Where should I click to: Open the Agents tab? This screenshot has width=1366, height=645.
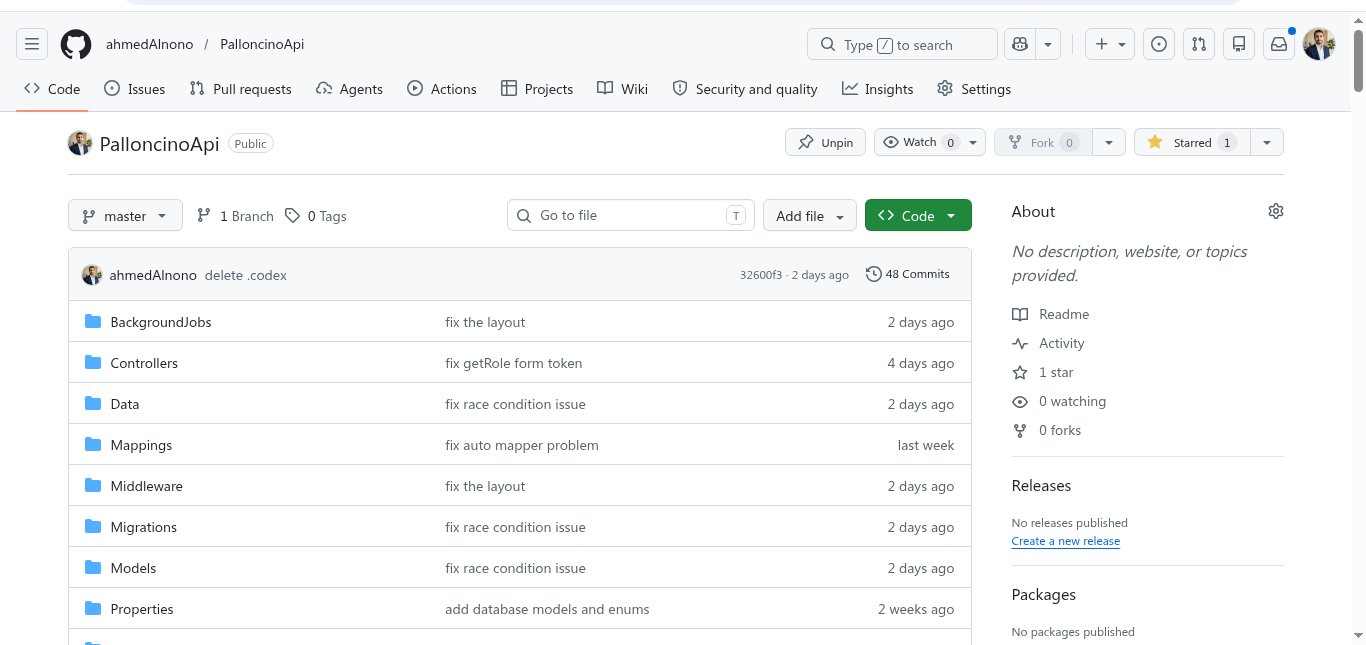pyautogui.click(x=349, y=89)
